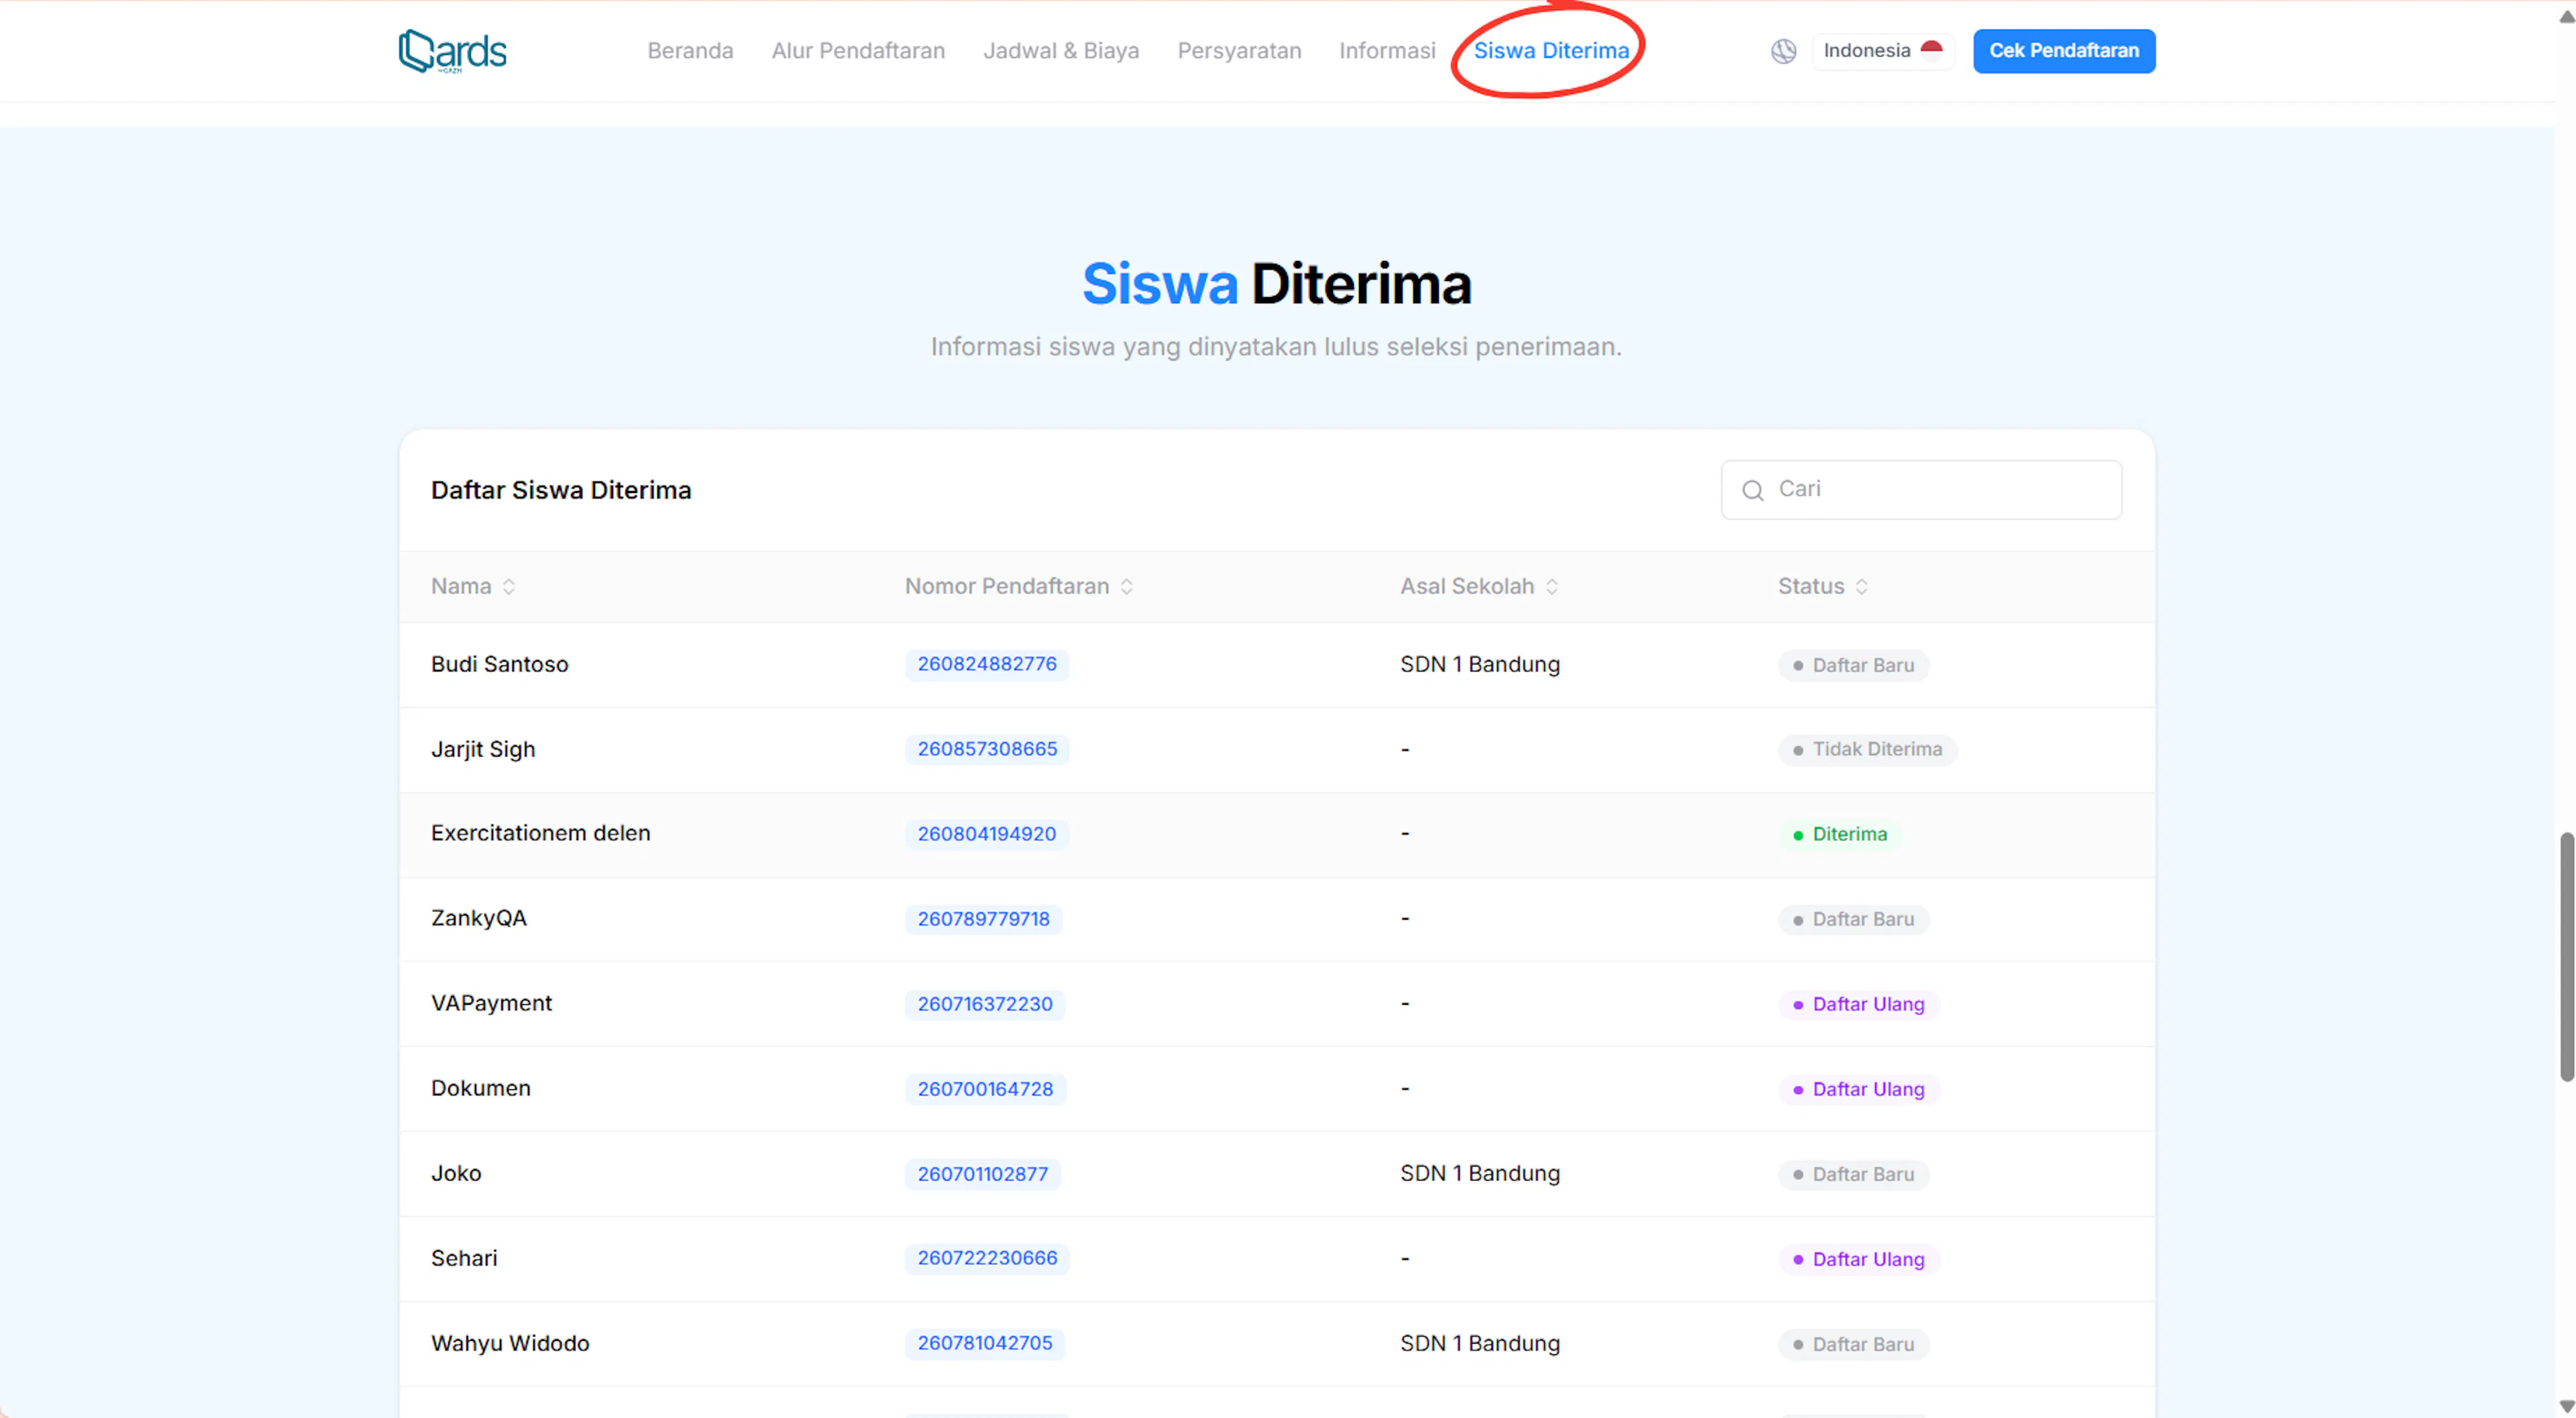Screen dimensions: 2576x1418
Task: Click the Joko name cell
Action: point(456,1173)
